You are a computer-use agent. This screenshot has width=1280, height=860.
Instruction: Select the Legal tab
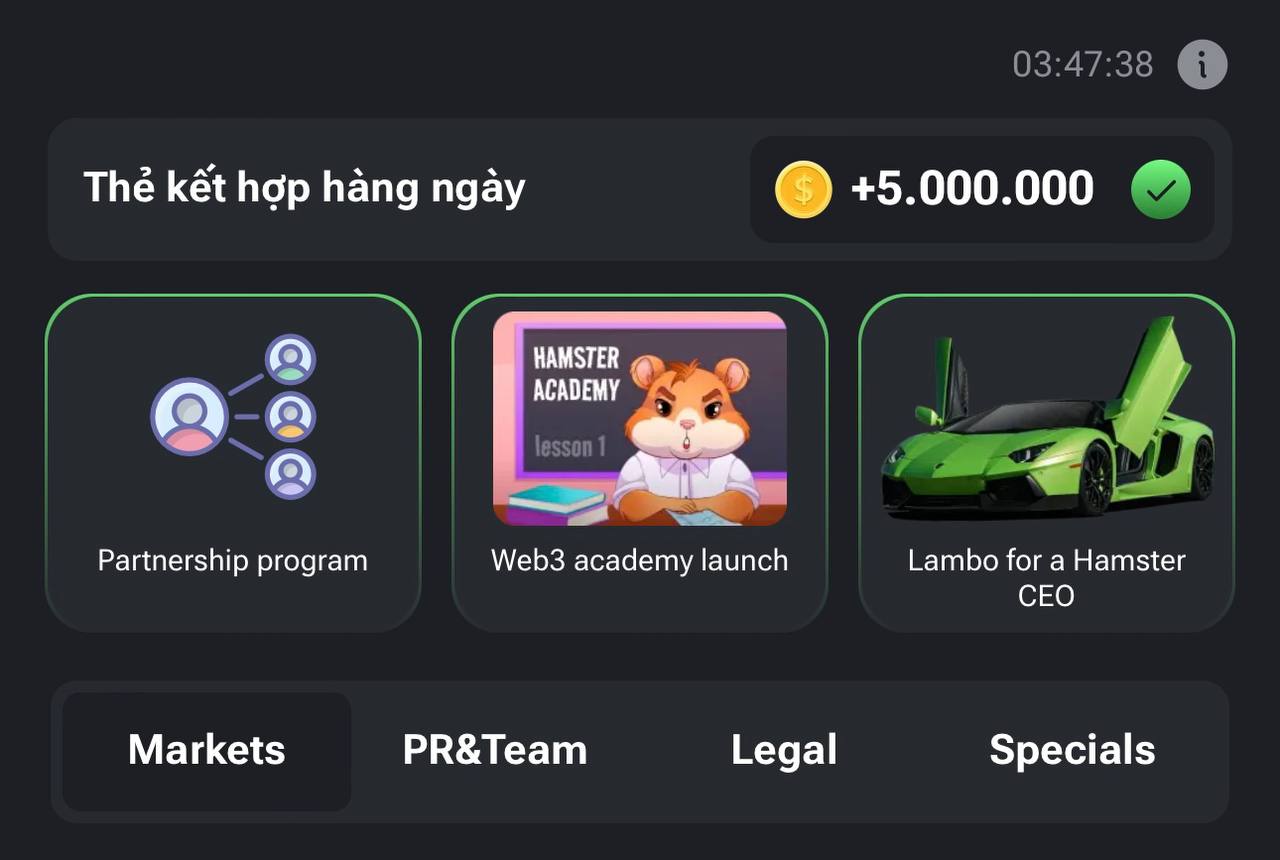click(x=784, y=750)
